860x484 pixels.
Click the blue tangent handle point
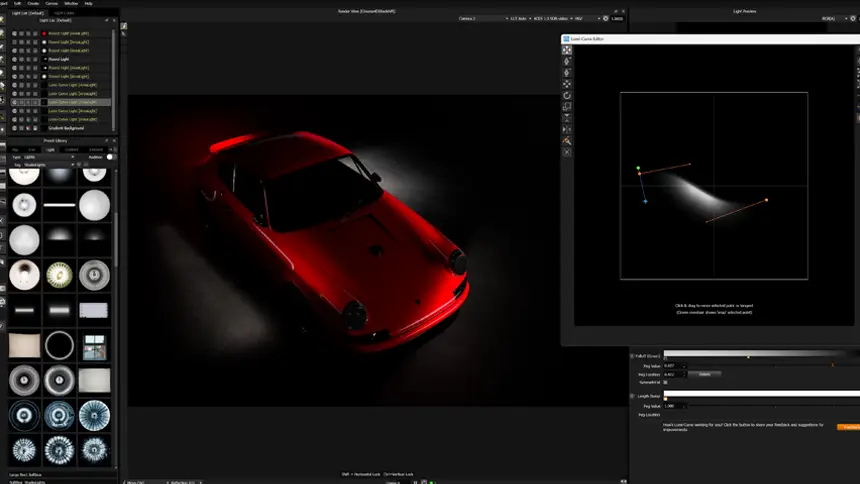pos(645,201)
